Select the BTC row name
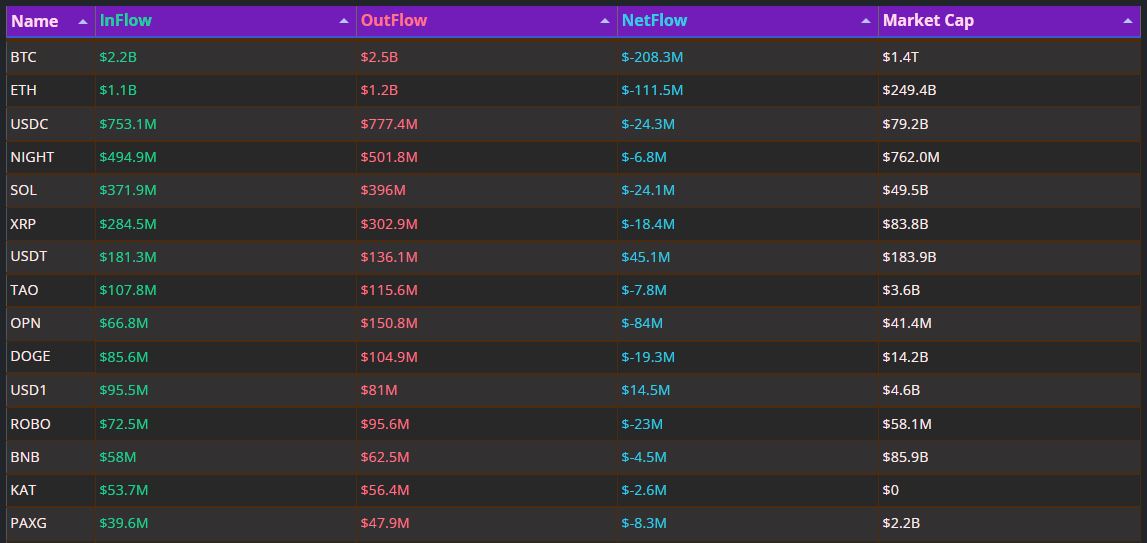Viewport: 1147px width, 543px height. [24, 57]
